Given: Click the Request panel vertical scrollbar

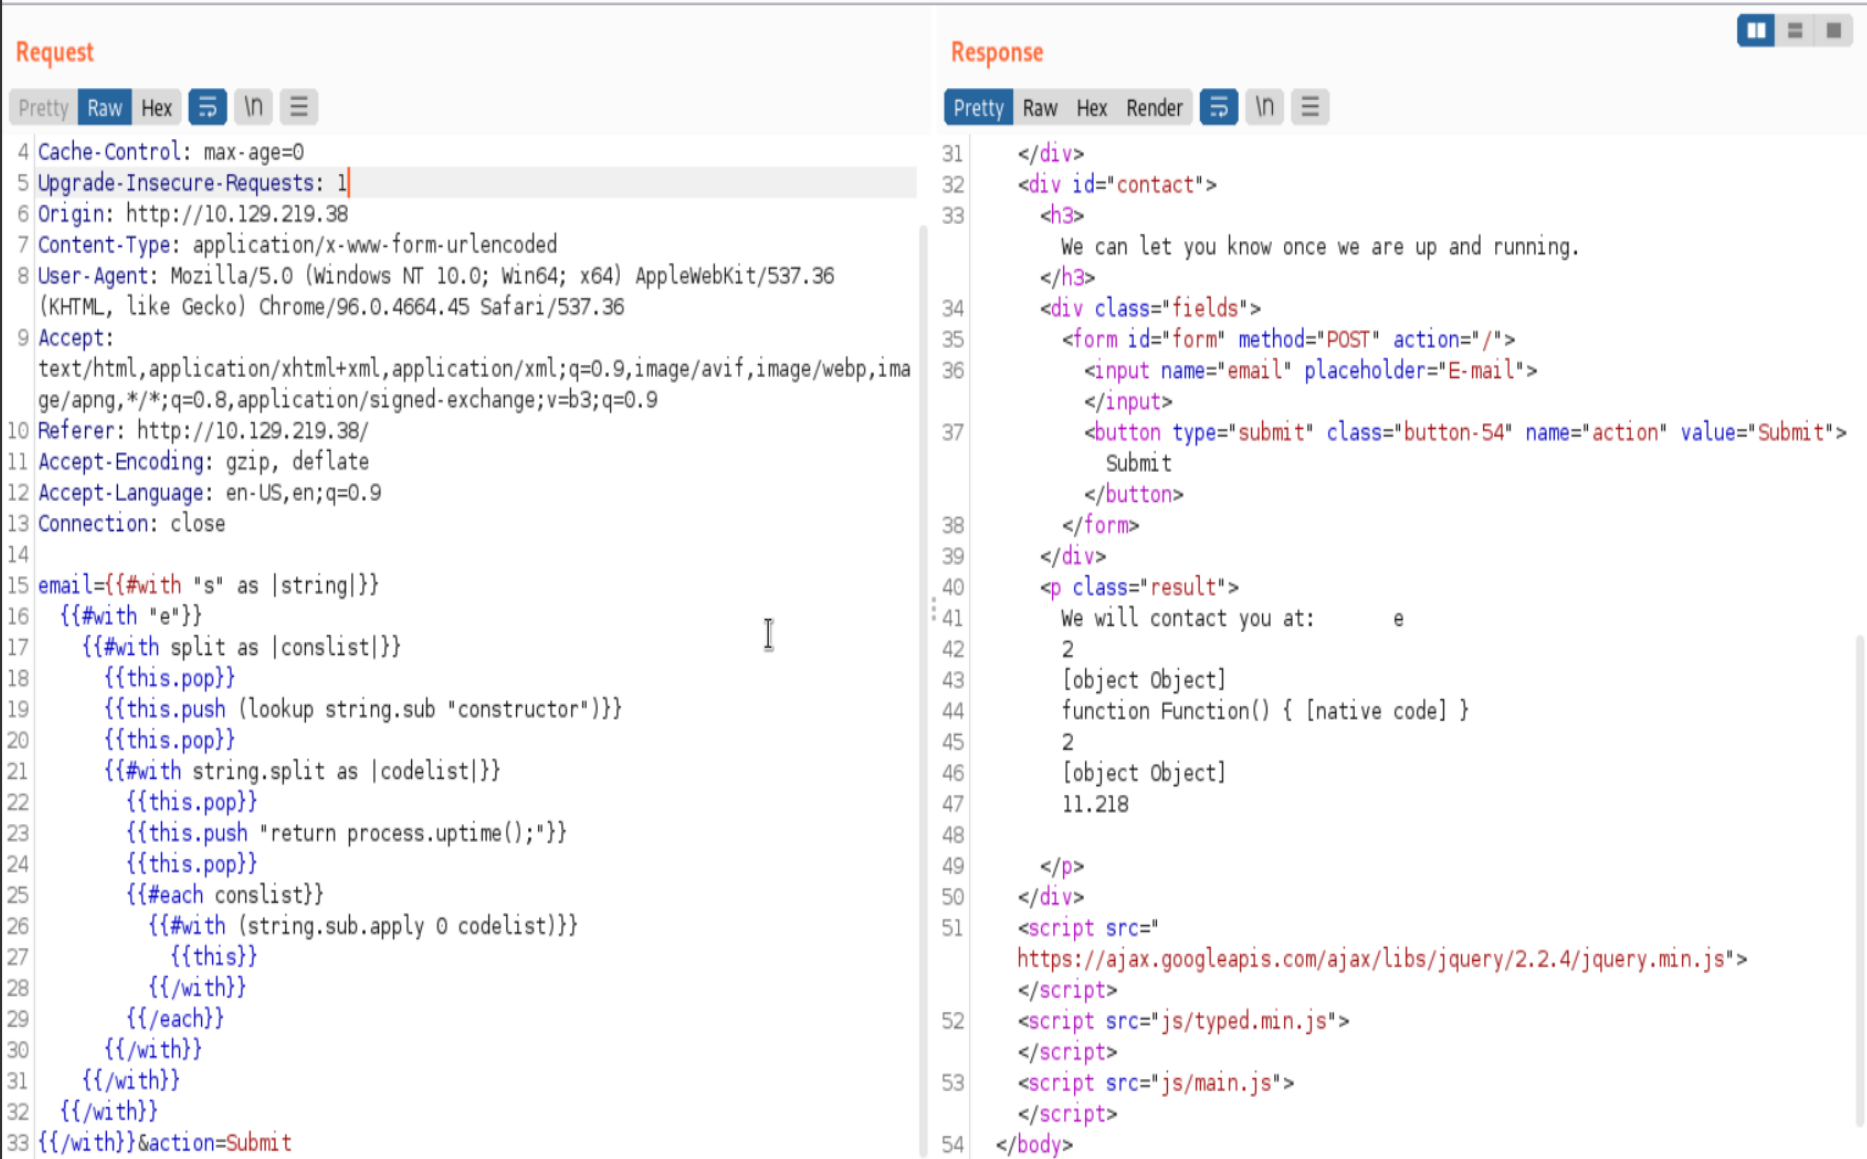Looking at the screenshot, I should point(923,690).
